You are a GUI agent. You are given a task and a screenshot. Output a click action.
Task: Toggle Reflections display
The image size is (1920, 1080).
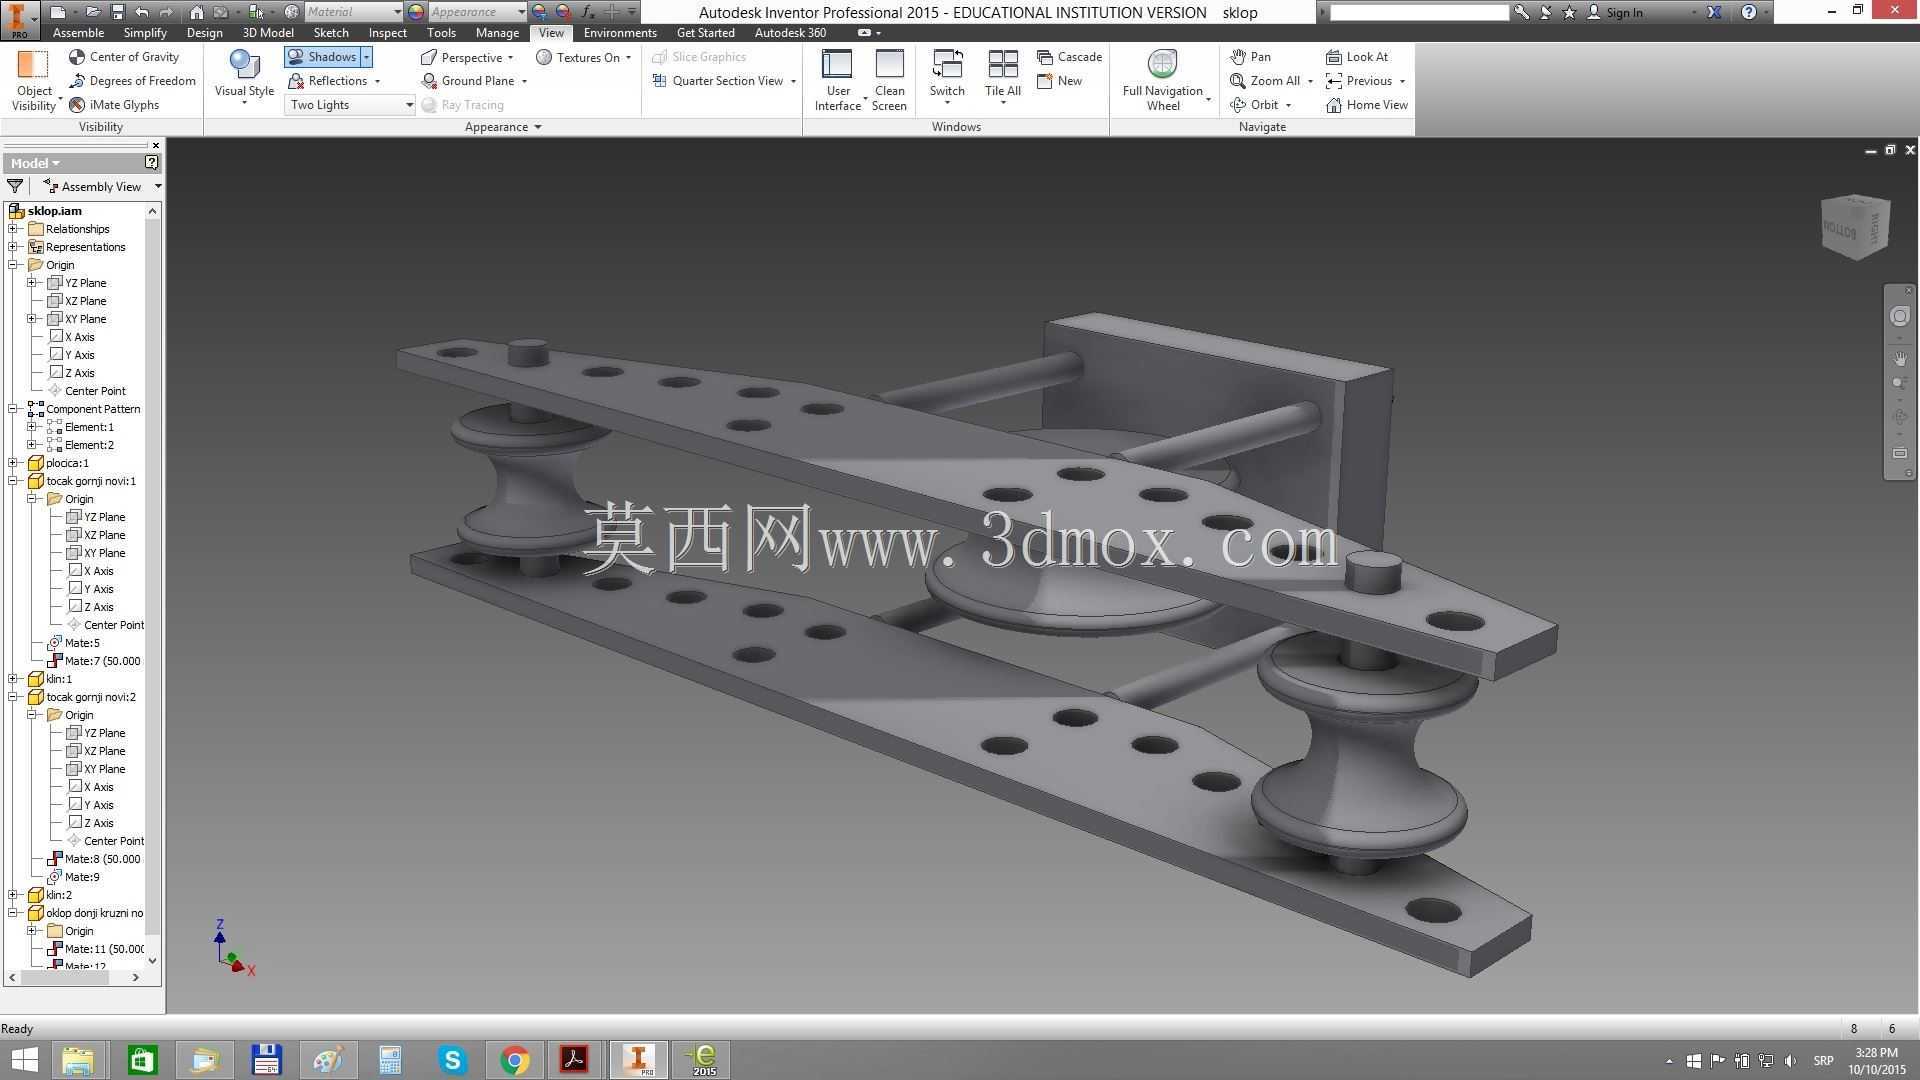click(x=328, y=81)
